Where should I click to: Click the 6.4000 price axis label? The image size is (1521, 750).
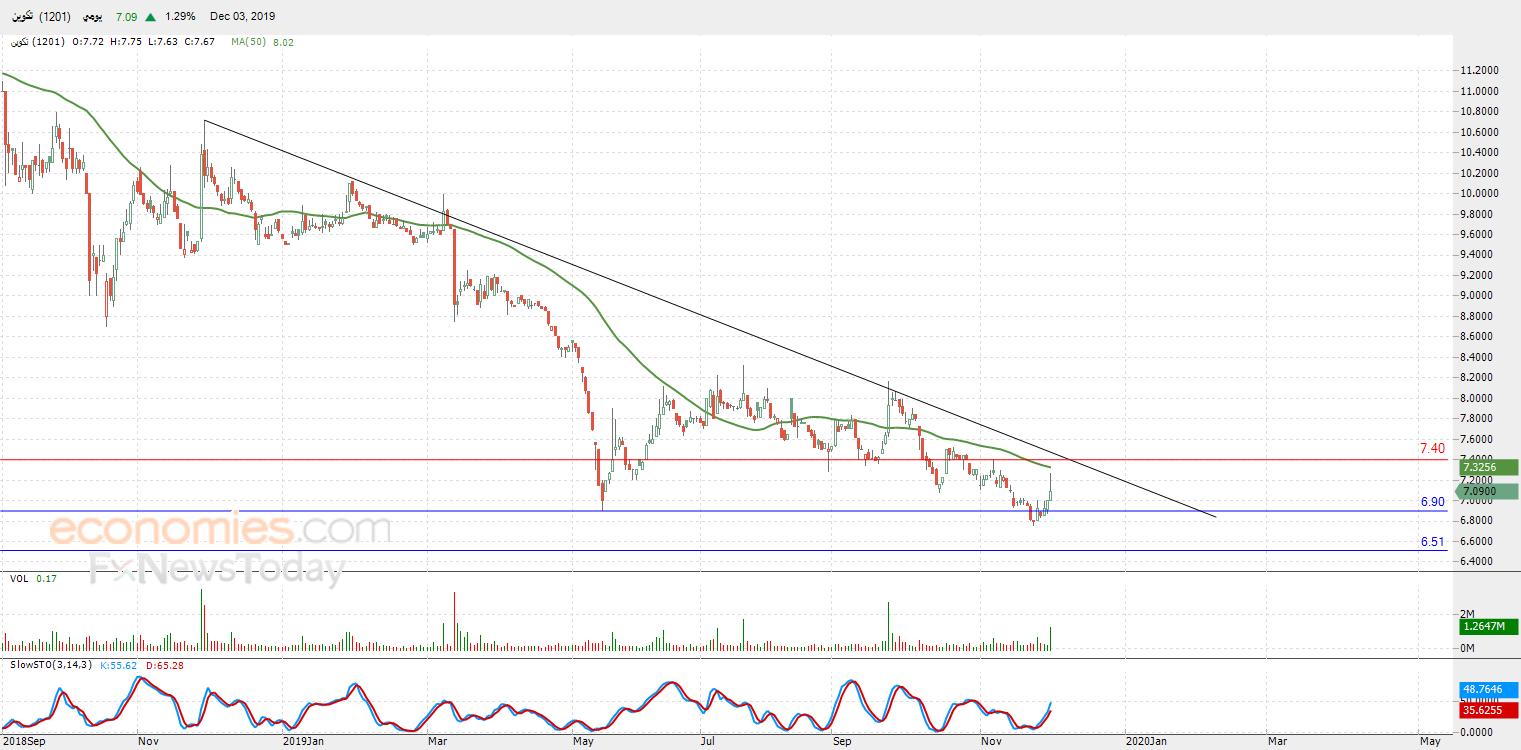point(1478,562)
